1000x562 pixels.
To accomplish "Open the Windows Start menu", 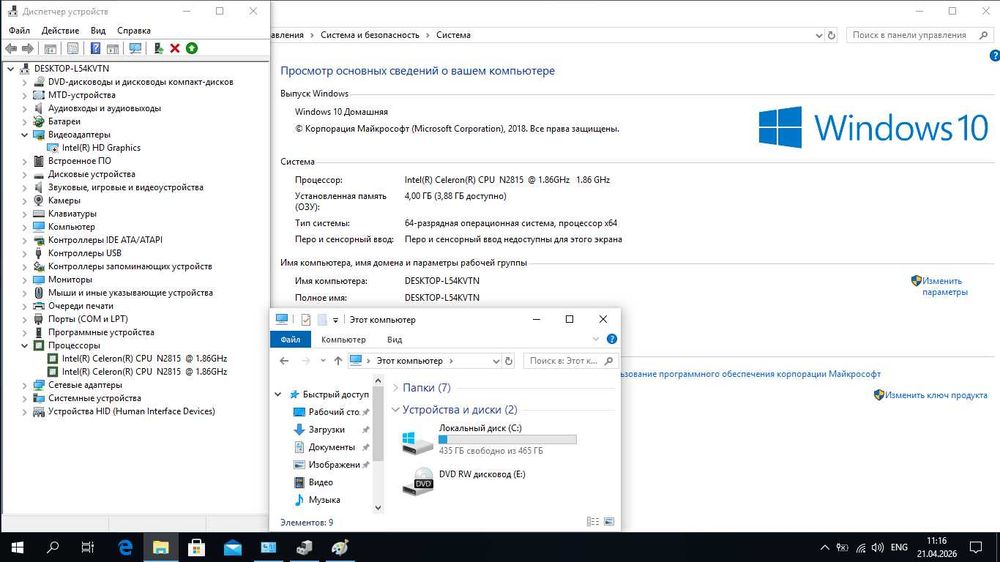I will (17, 547).
